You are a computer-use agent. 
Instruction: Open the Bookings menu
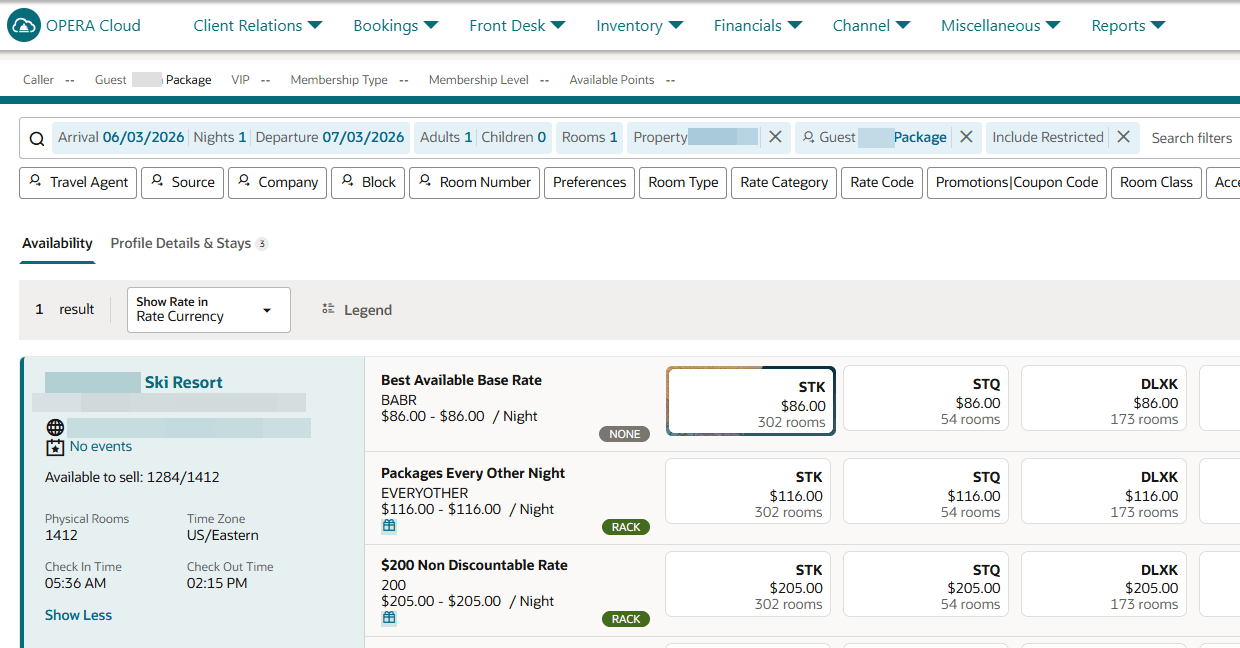pyautogui.click(x=395, y=26)
